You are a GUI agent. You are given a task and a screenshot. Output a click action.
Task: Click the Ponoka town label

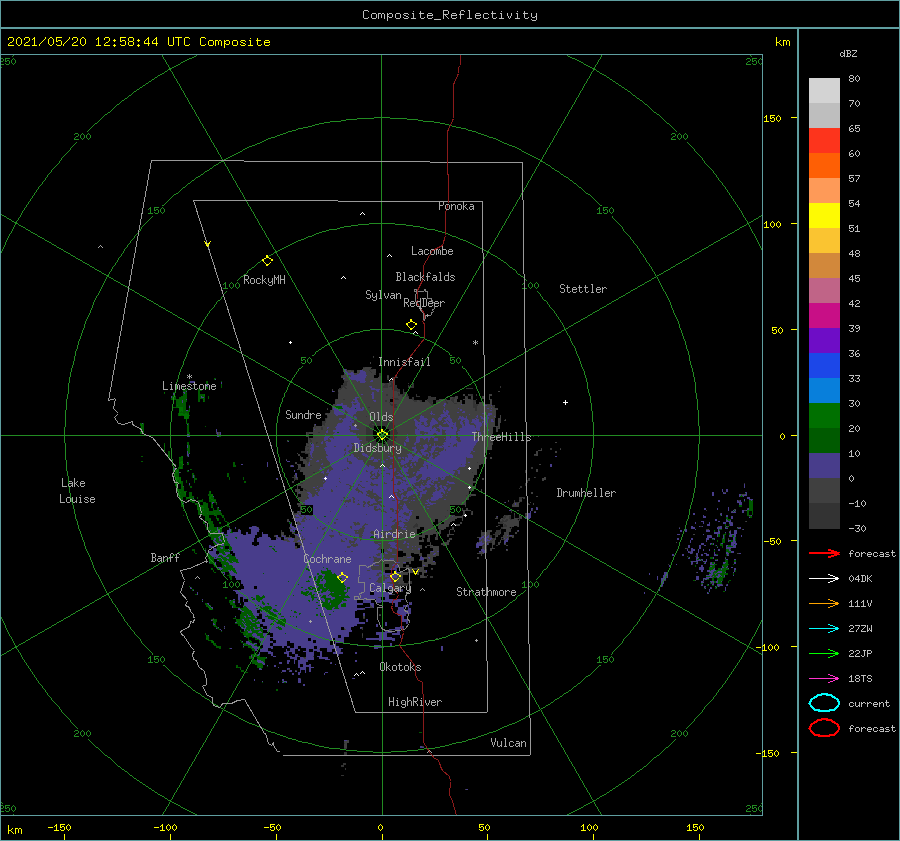pos(456,206)
